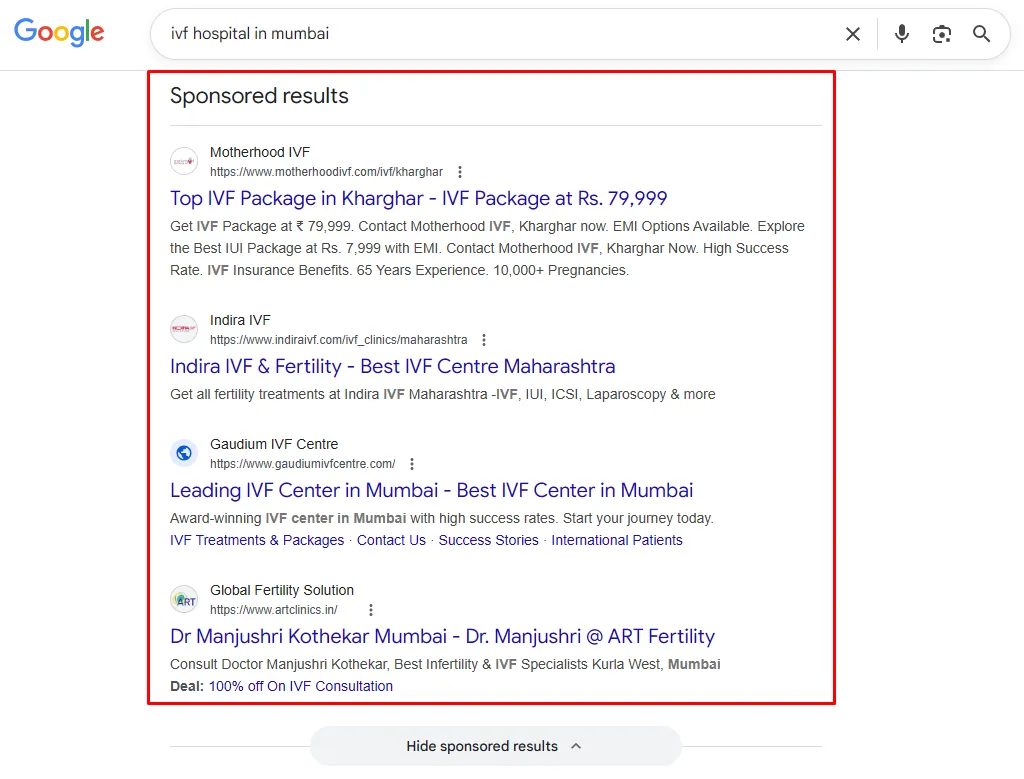Image resolution: width=1024 pixels, height=779 pixels.
Task: Click the 'Gaudium IVF Centre' advertiser name
Action: (274, 444)
